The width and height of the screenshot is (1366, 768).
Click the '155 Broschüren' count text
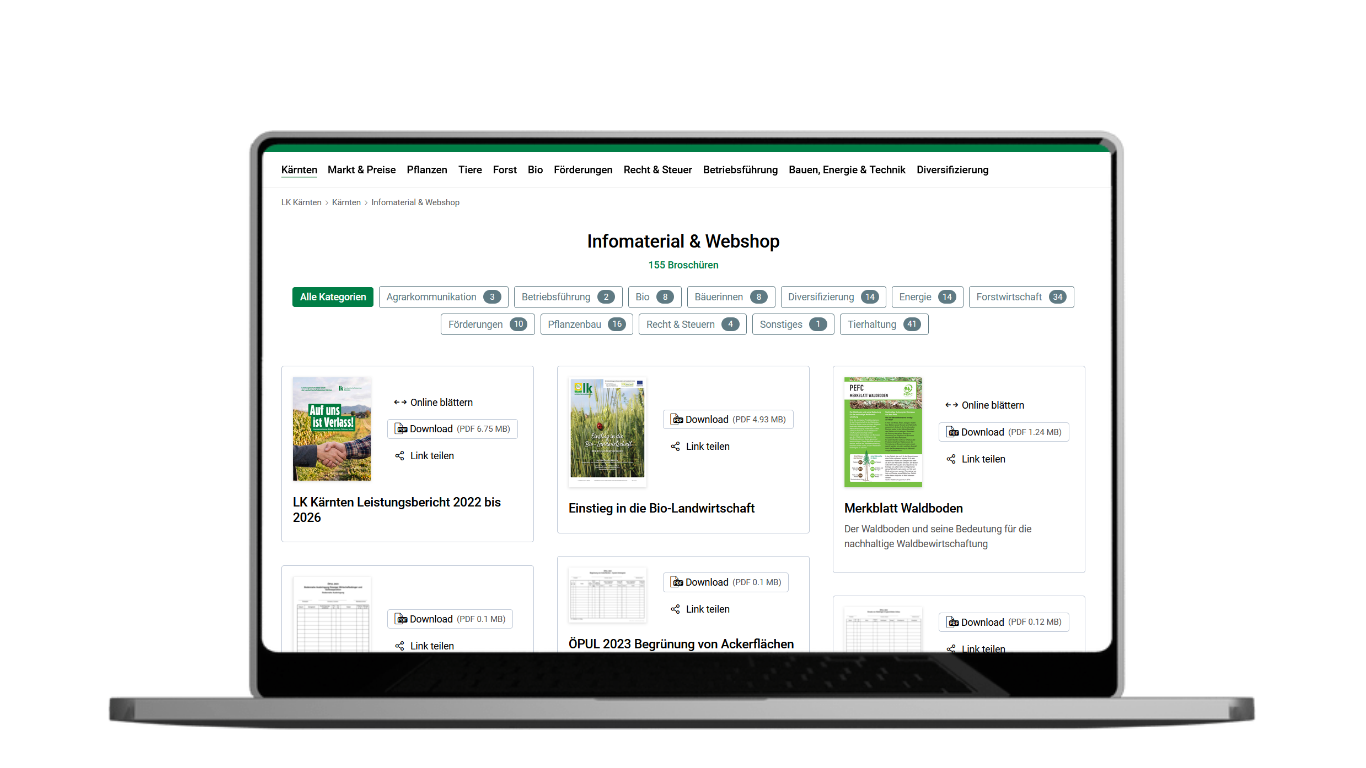point(683,265)
